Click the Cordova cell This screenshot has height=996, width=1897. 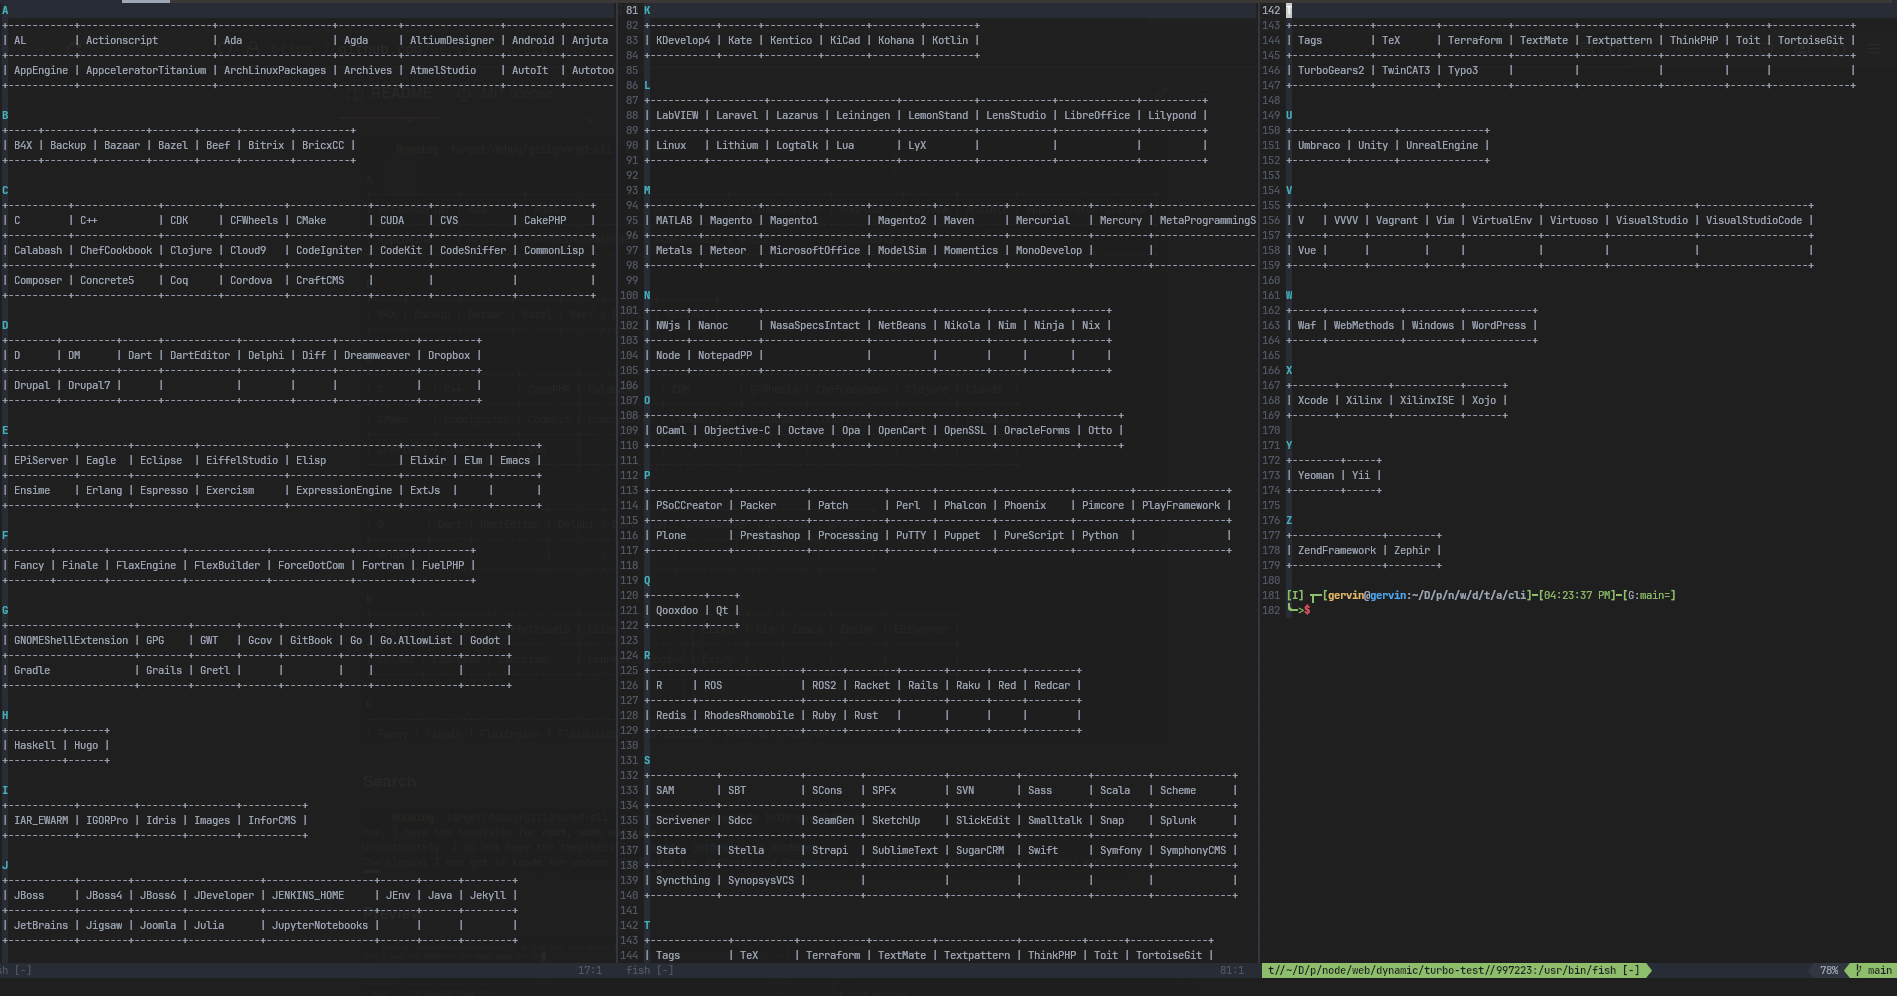click(251, 280)
